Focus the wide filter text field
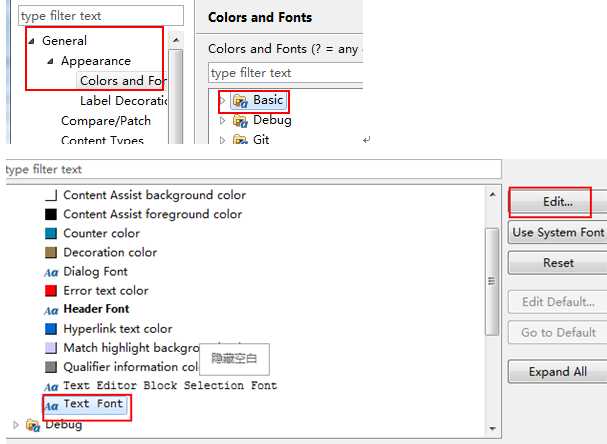Viewport: 607px width, 444px height. click(250, 170)
